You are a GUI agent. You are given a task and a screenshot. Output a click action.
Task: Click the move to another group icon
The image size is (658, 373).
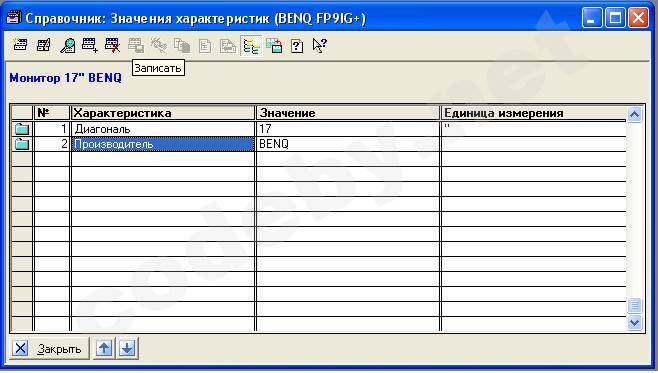coord(274,45)
